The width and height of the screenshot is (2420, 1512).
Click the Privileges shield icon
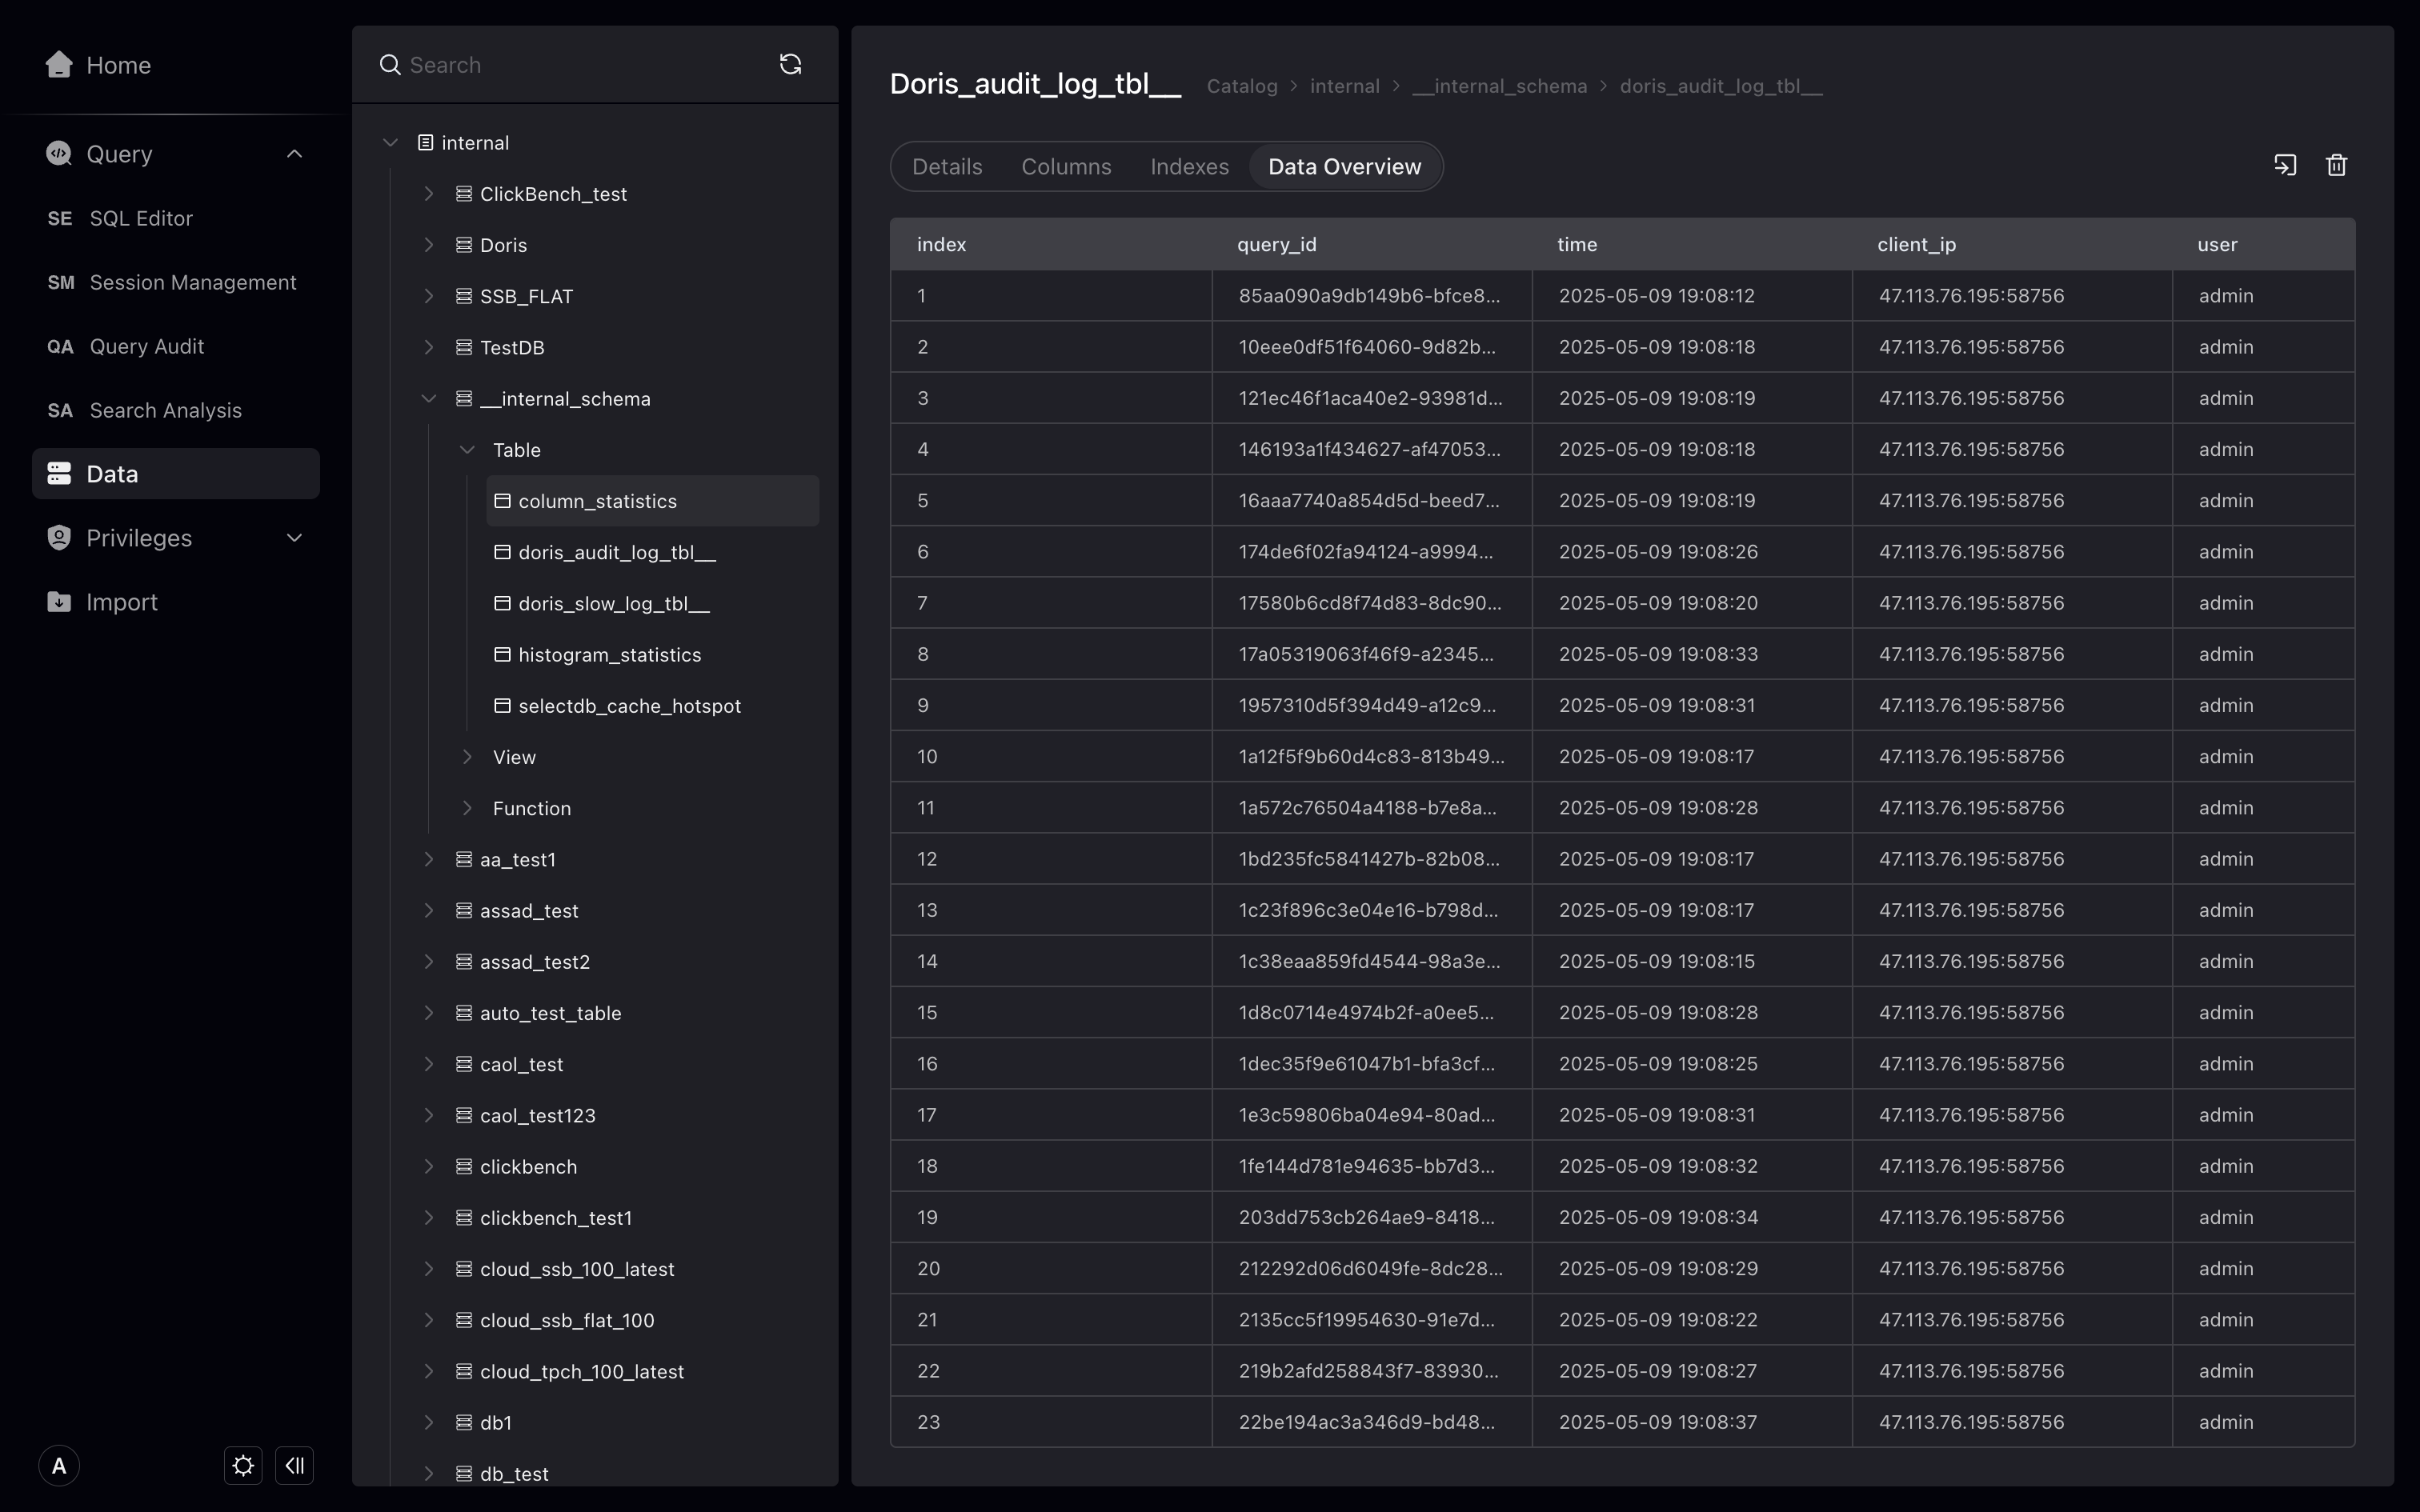pyautogui.click(x=59, y=538)
